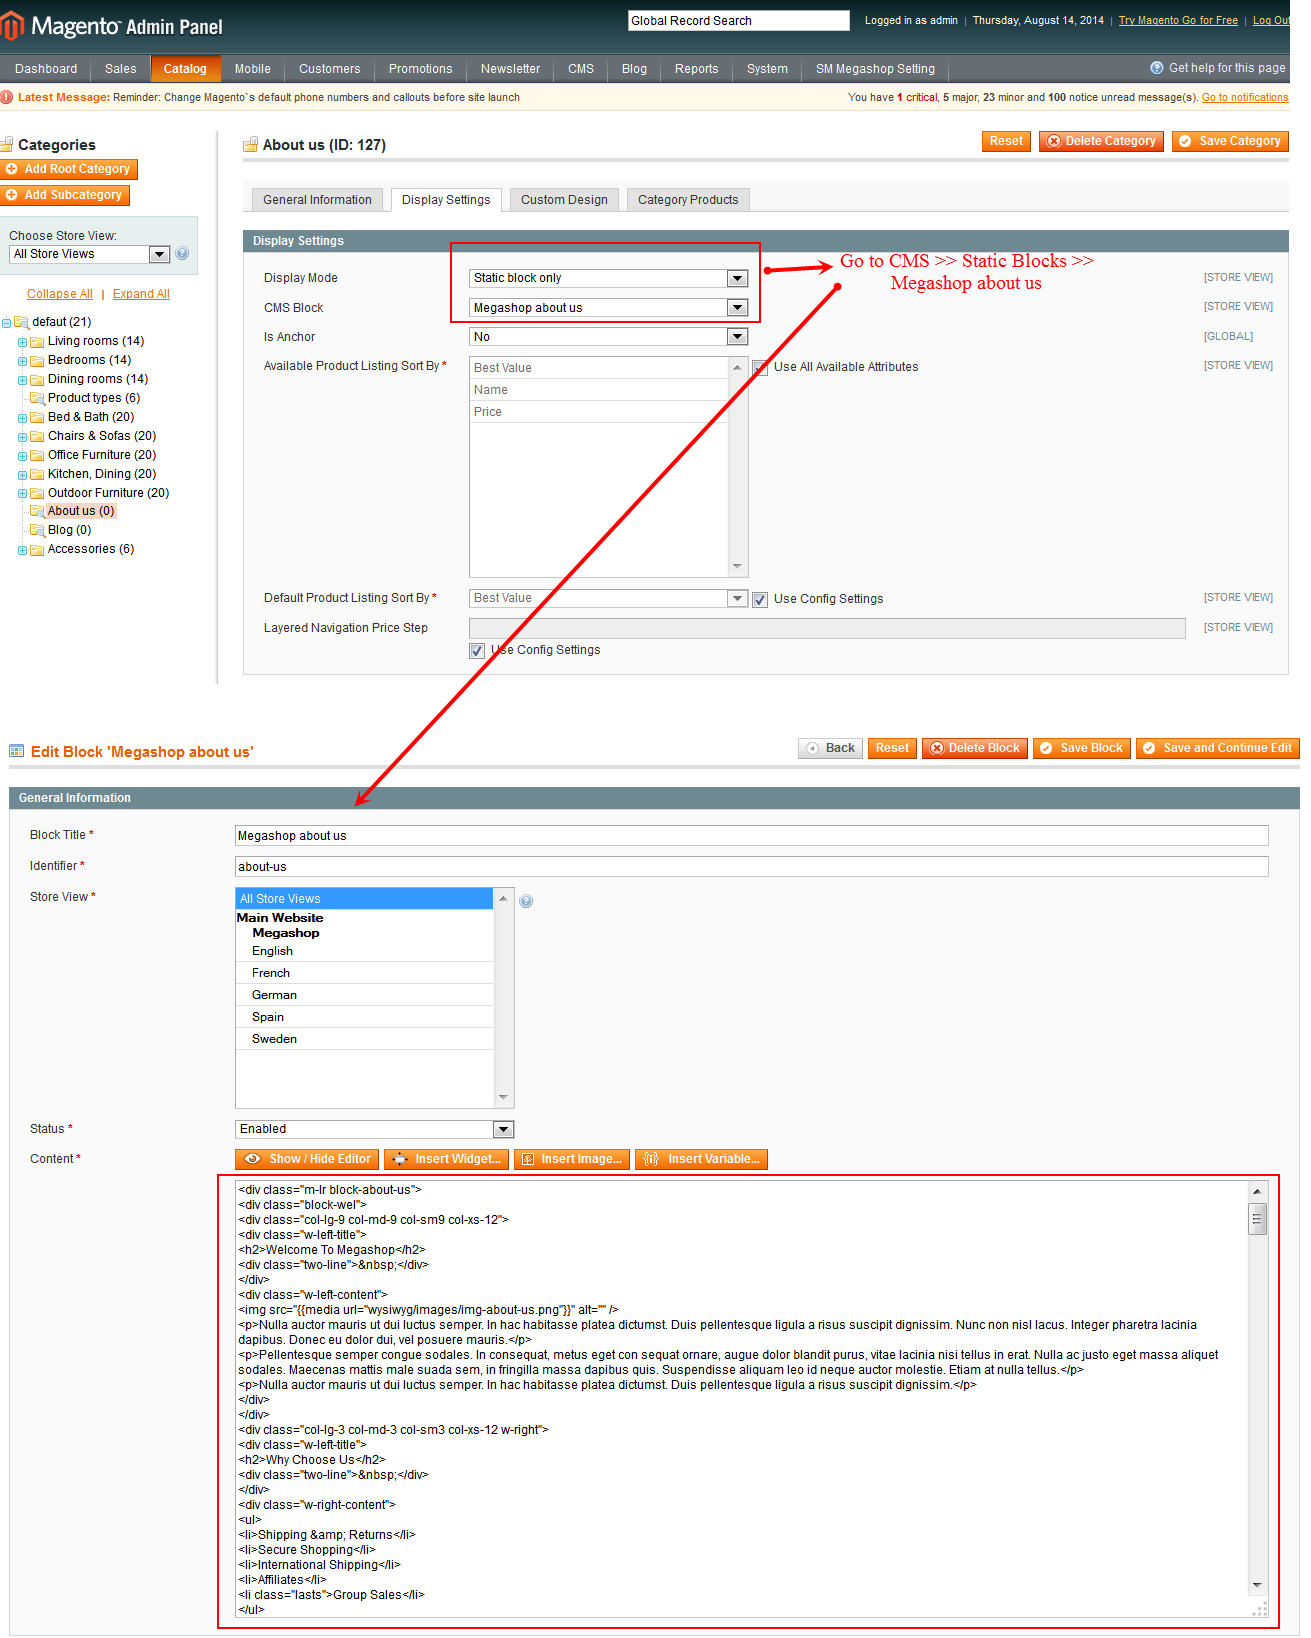Expand the Living rooms tree node

(x=22, y=342)
